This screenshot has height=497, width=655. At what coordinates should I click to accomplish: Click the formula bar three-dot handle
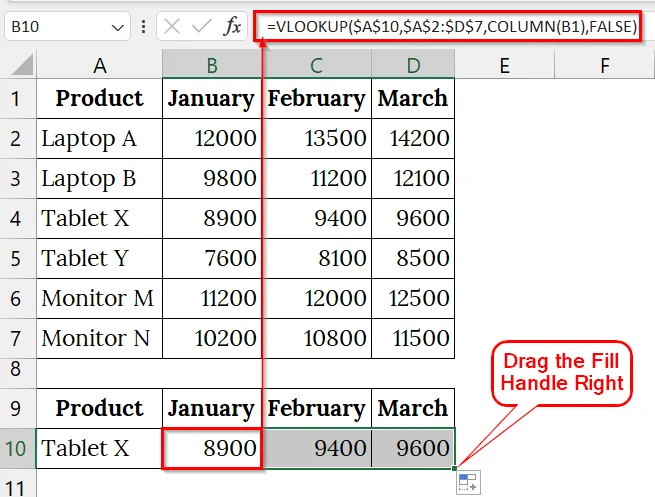[x=143, y=27]
